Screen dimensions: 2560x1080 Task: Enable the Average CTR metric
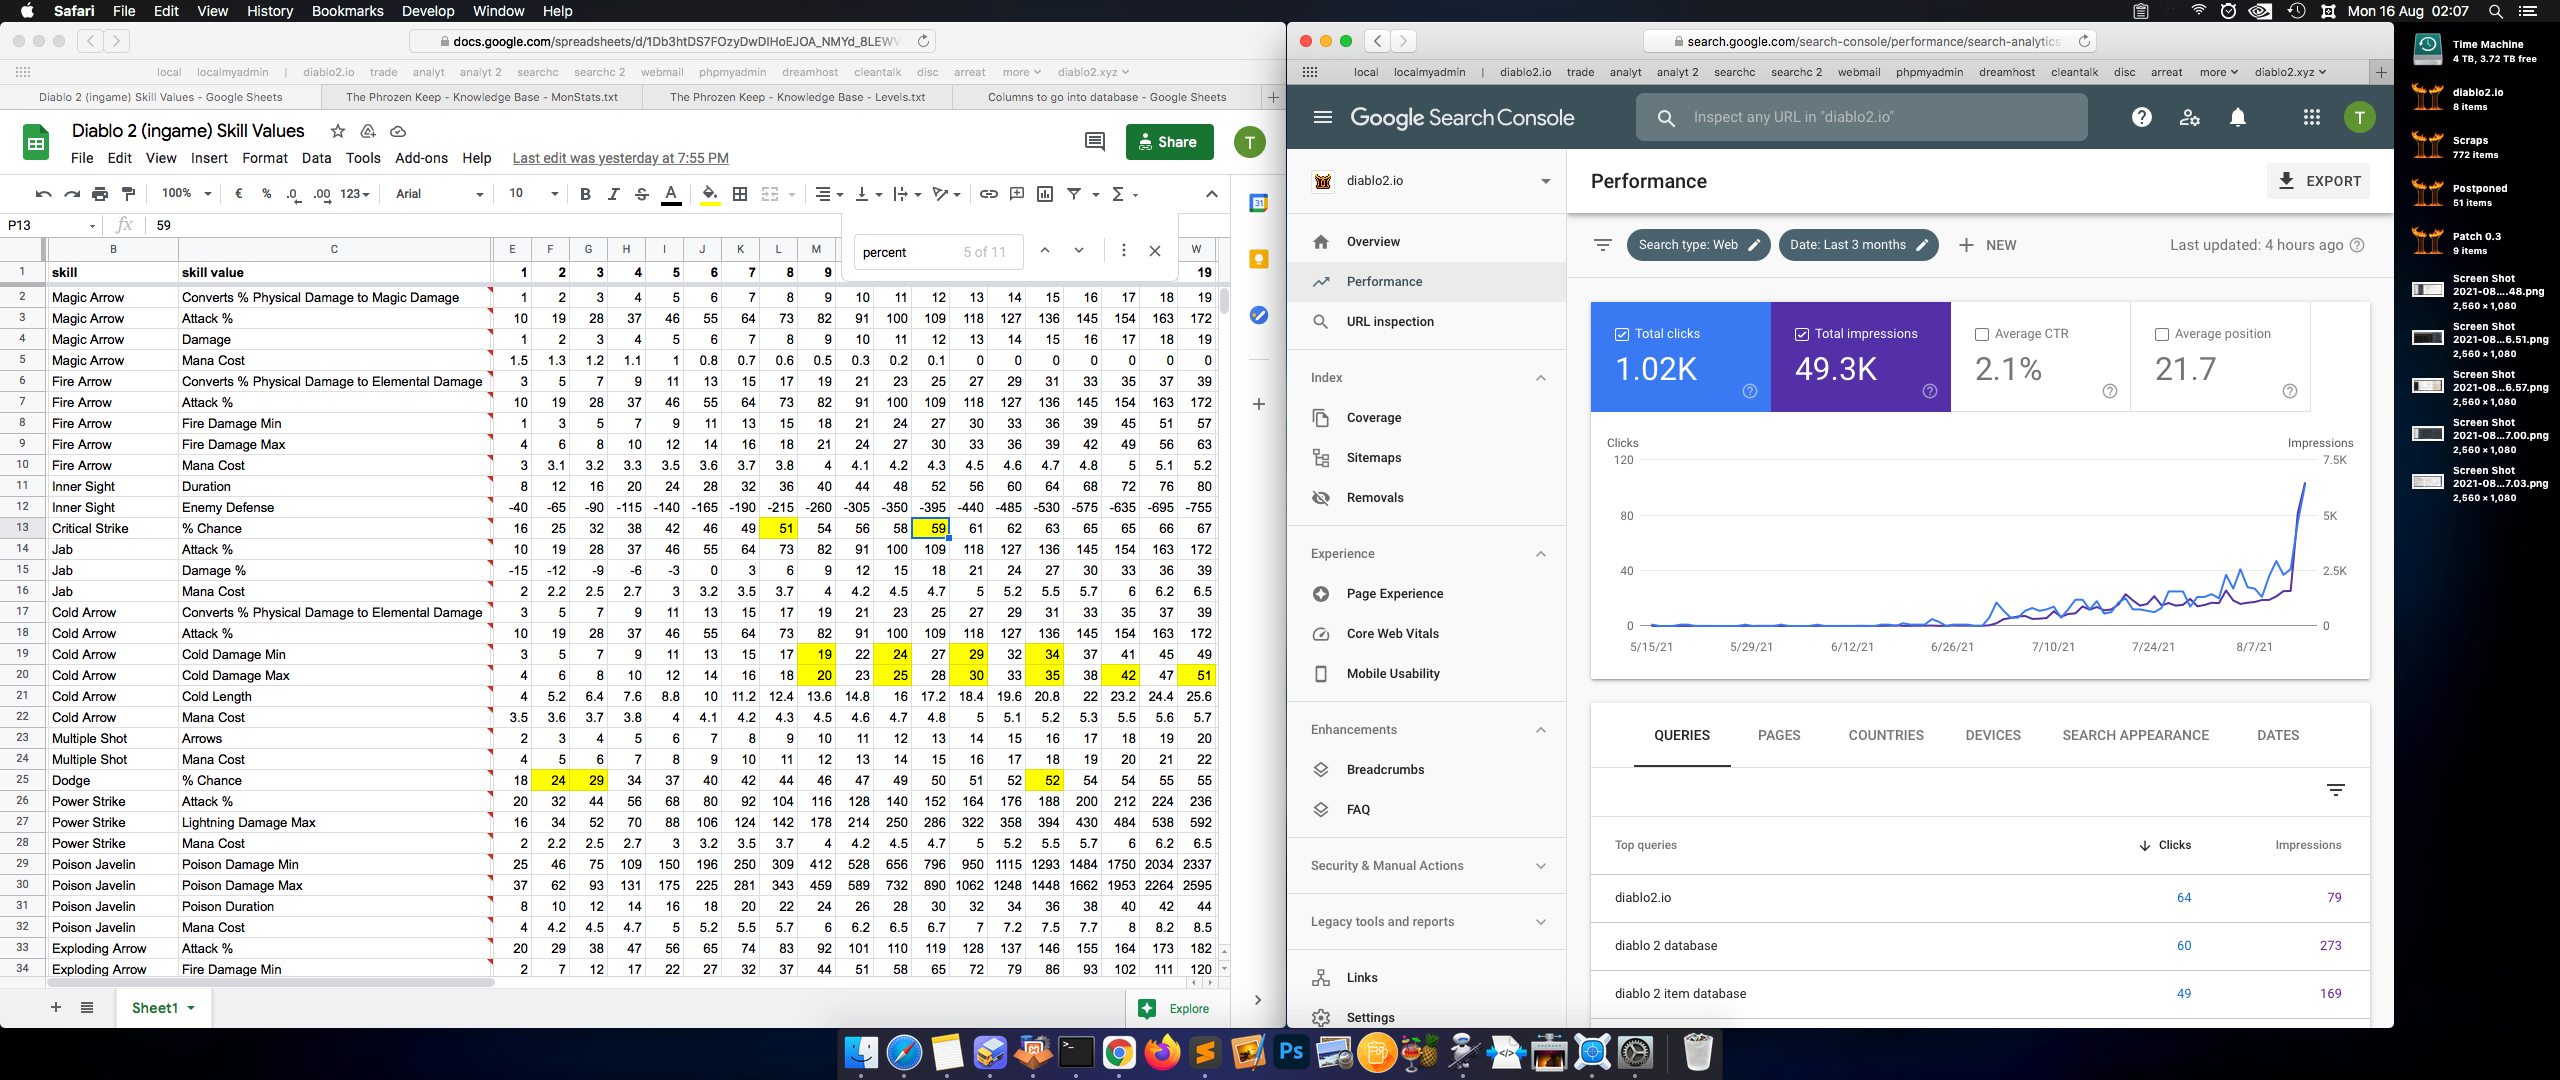coord(1982,334)
